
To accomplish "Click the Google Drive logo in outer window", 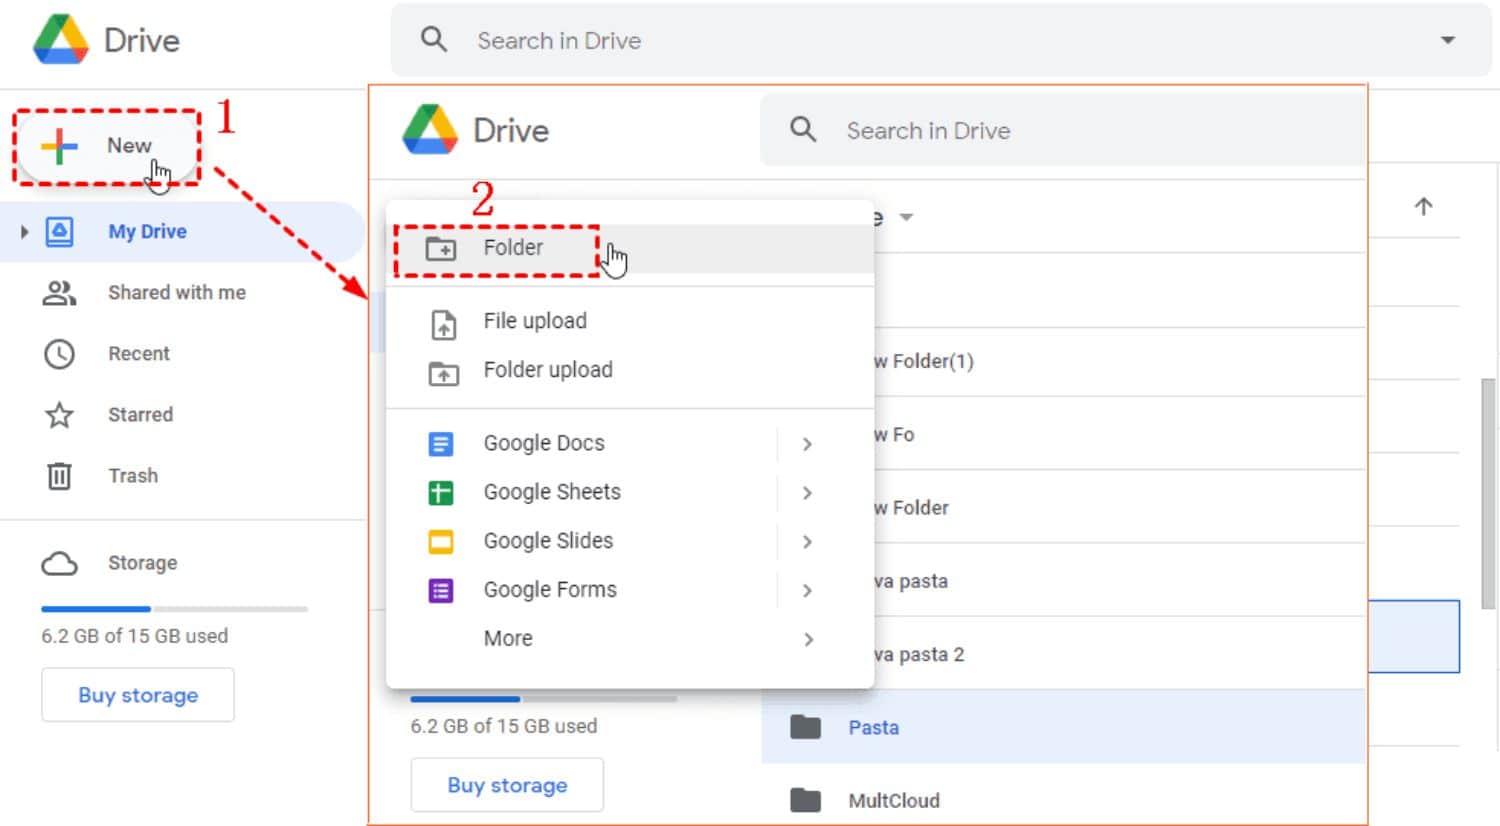I will pos(61,40).
